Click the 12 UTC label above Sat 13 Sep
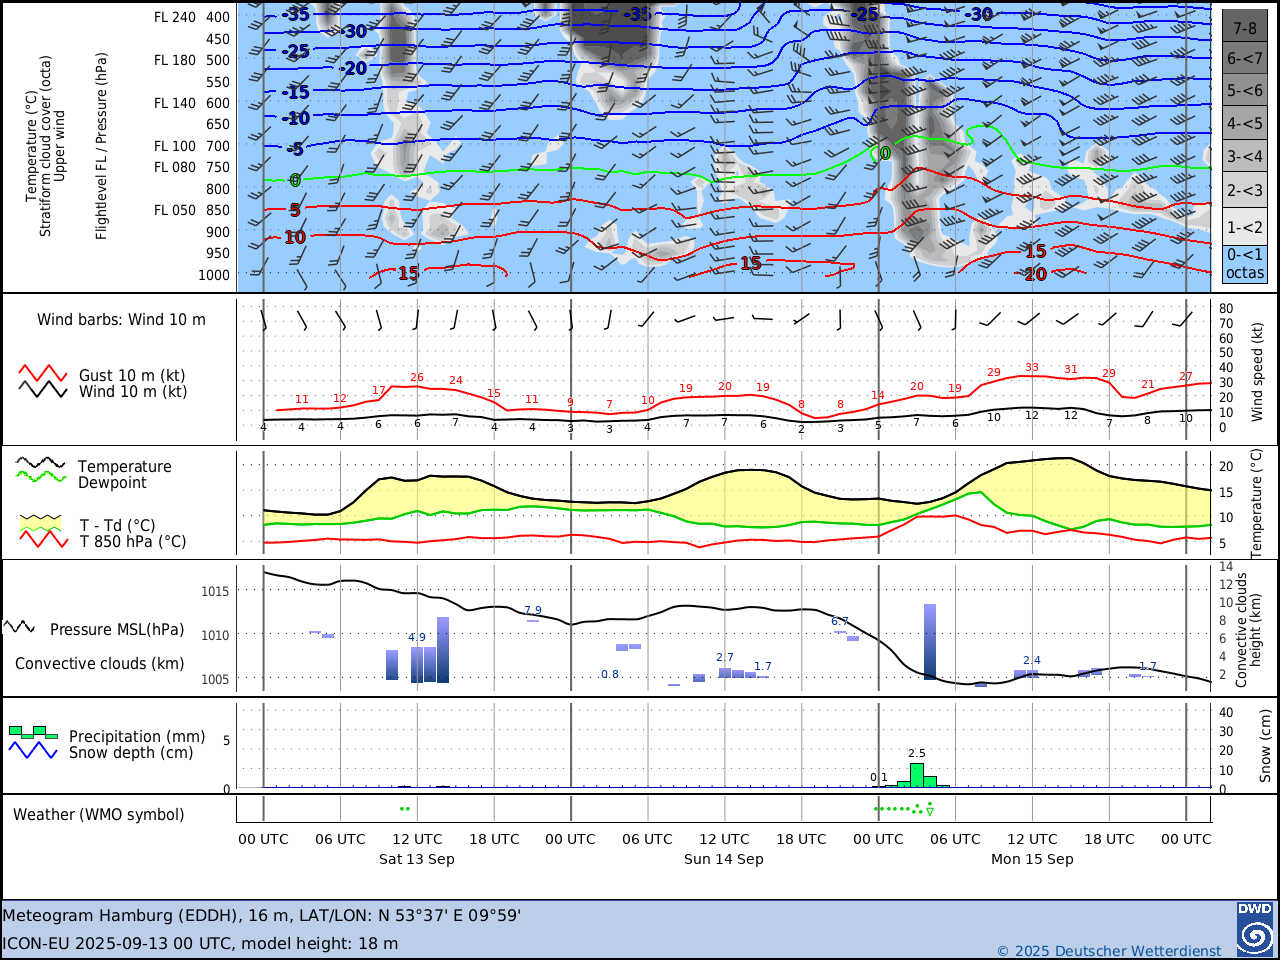The image size is (1280, 960). pyautogui.click(x=417, y=839)
